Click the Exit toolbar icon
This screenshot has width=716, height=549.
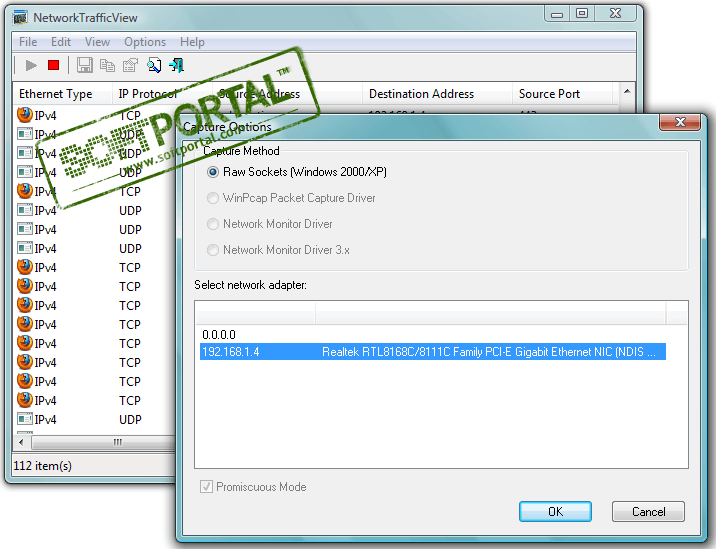point(177,65)
